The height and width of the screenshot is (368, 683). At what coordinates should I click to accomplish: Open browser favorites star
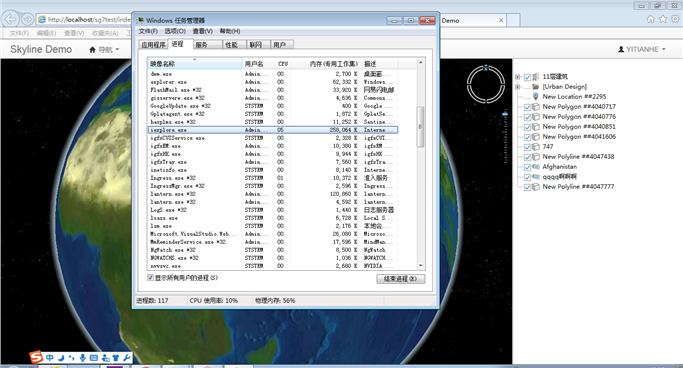coord(663,19)
